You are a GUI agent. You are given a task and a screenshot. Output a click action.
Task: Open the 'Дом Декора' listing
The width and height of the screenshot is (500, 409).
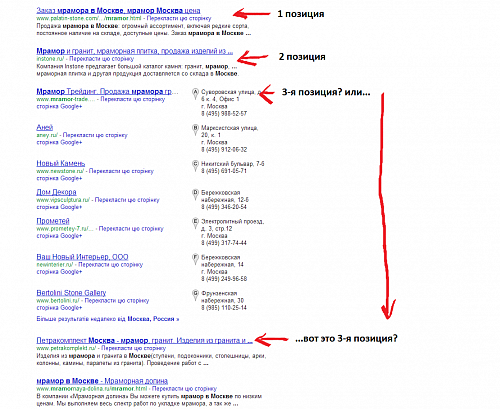(x=56, y=192)
